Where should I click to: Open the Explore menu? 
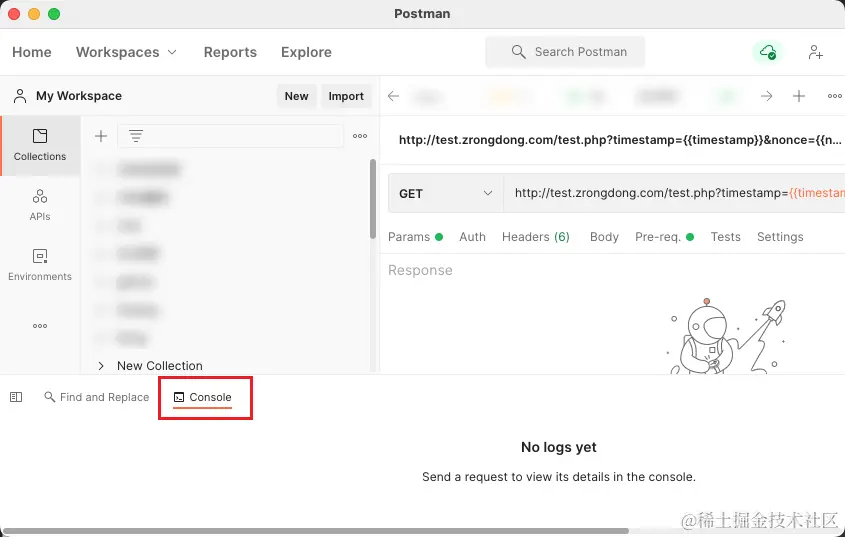(x=306, y=52)
